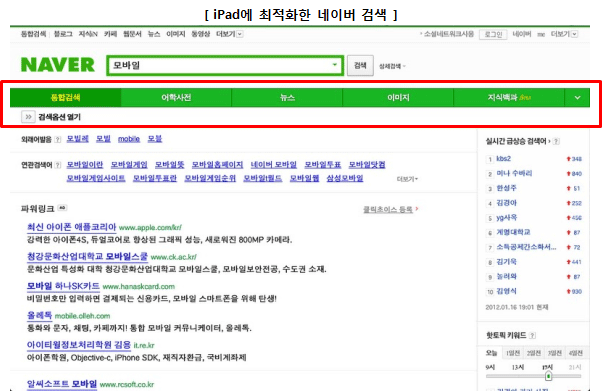Expand the green tab bar chevron
Viewport: 602px width, 391px height.
click(577, 98)
